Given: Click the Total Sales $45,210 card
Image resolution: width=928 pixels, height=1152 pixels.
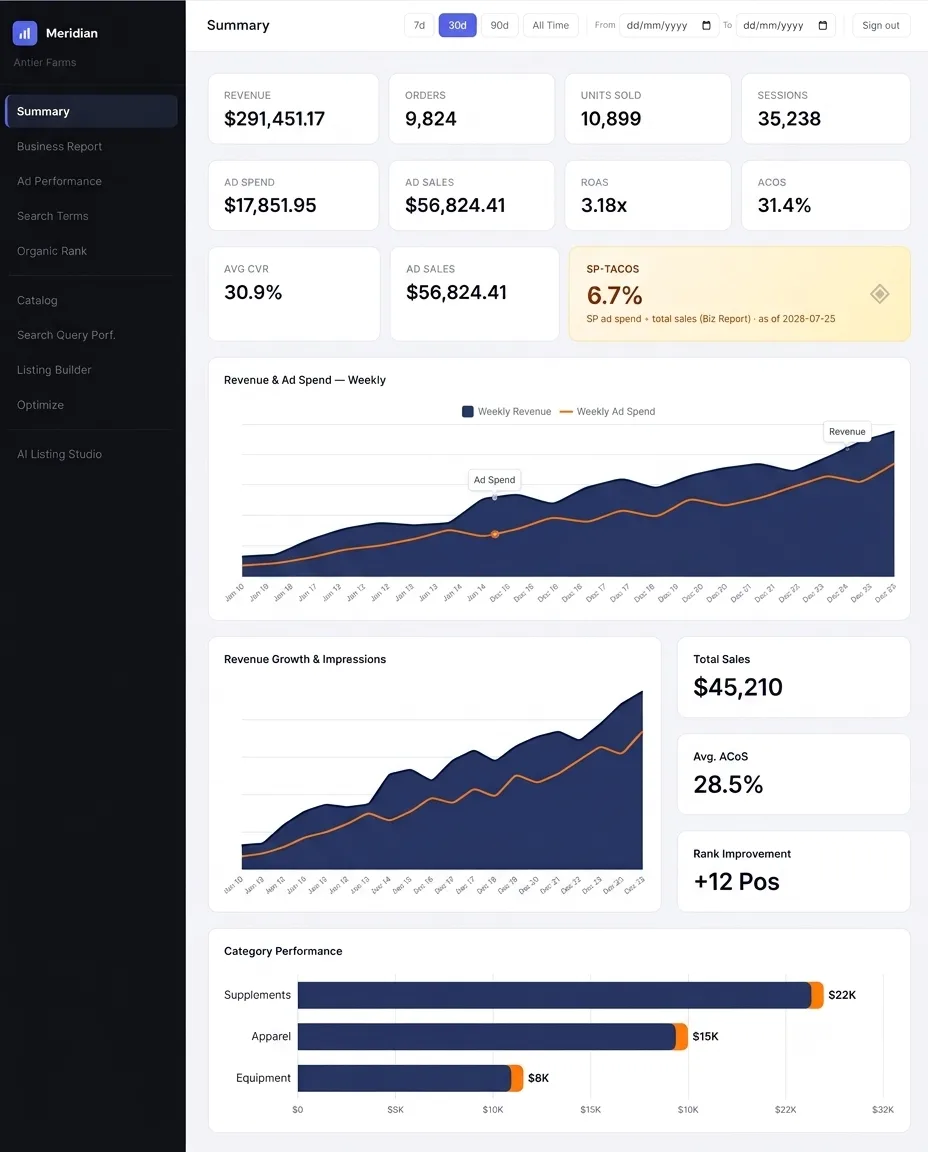Looking at the screenshot, I should (794, 677).
